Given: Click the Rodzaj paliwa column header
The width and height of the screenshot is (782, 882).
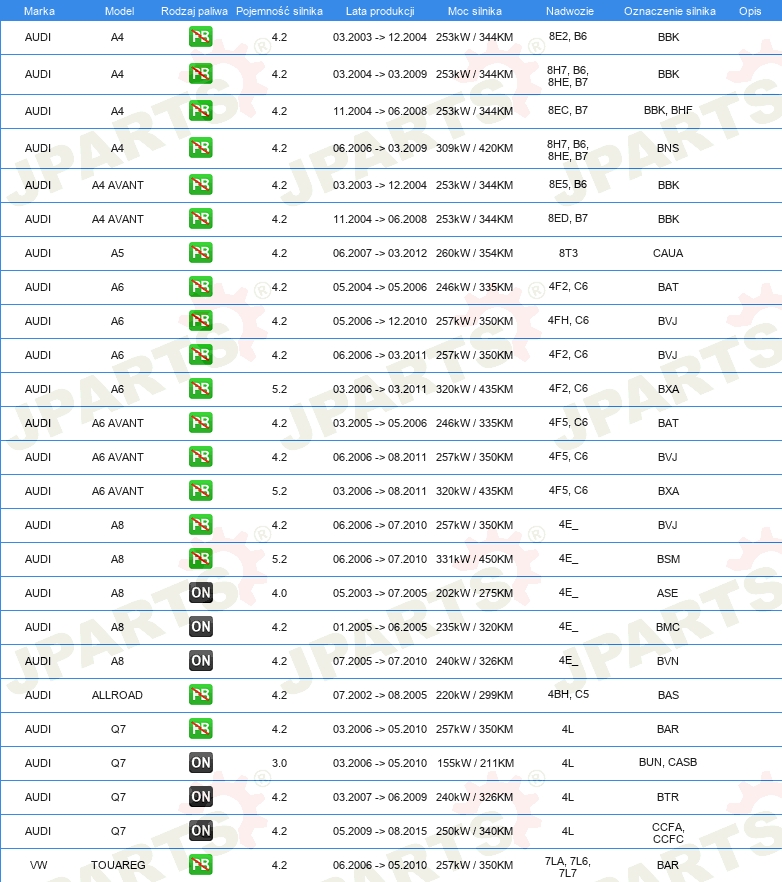Looking at the screenshot, I should click(x=194, y=11).
